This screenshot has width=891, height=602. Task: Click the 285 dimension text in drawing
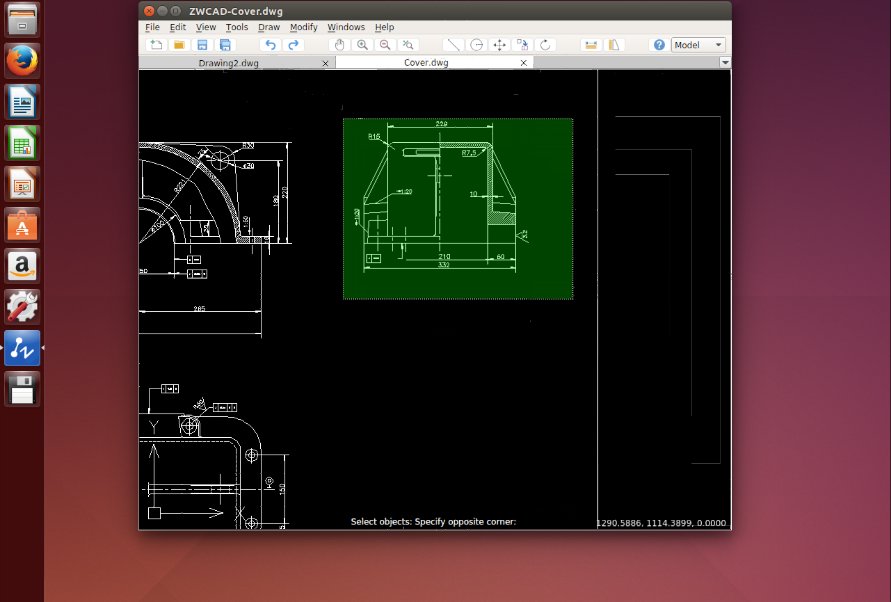tap(199, 309)
